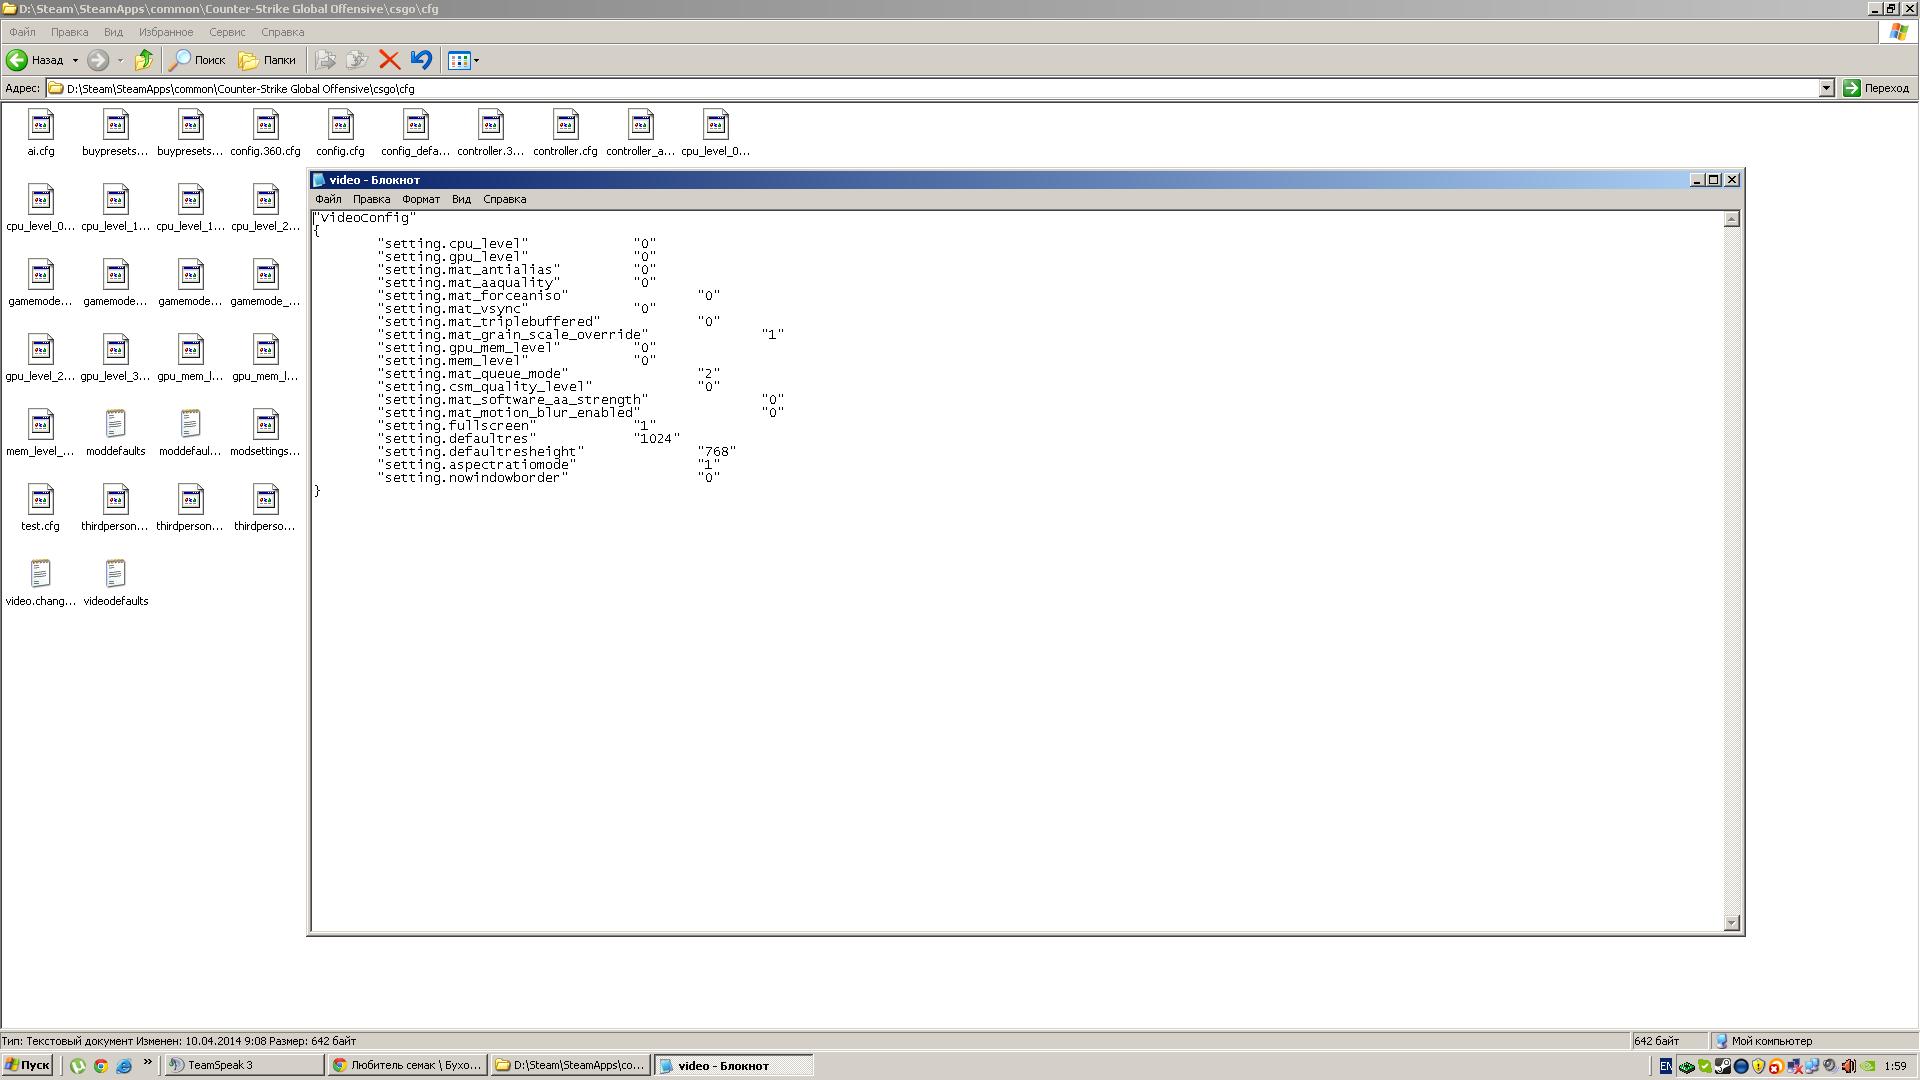Toggle the Folders (Папки) pane button

[267, 60]
